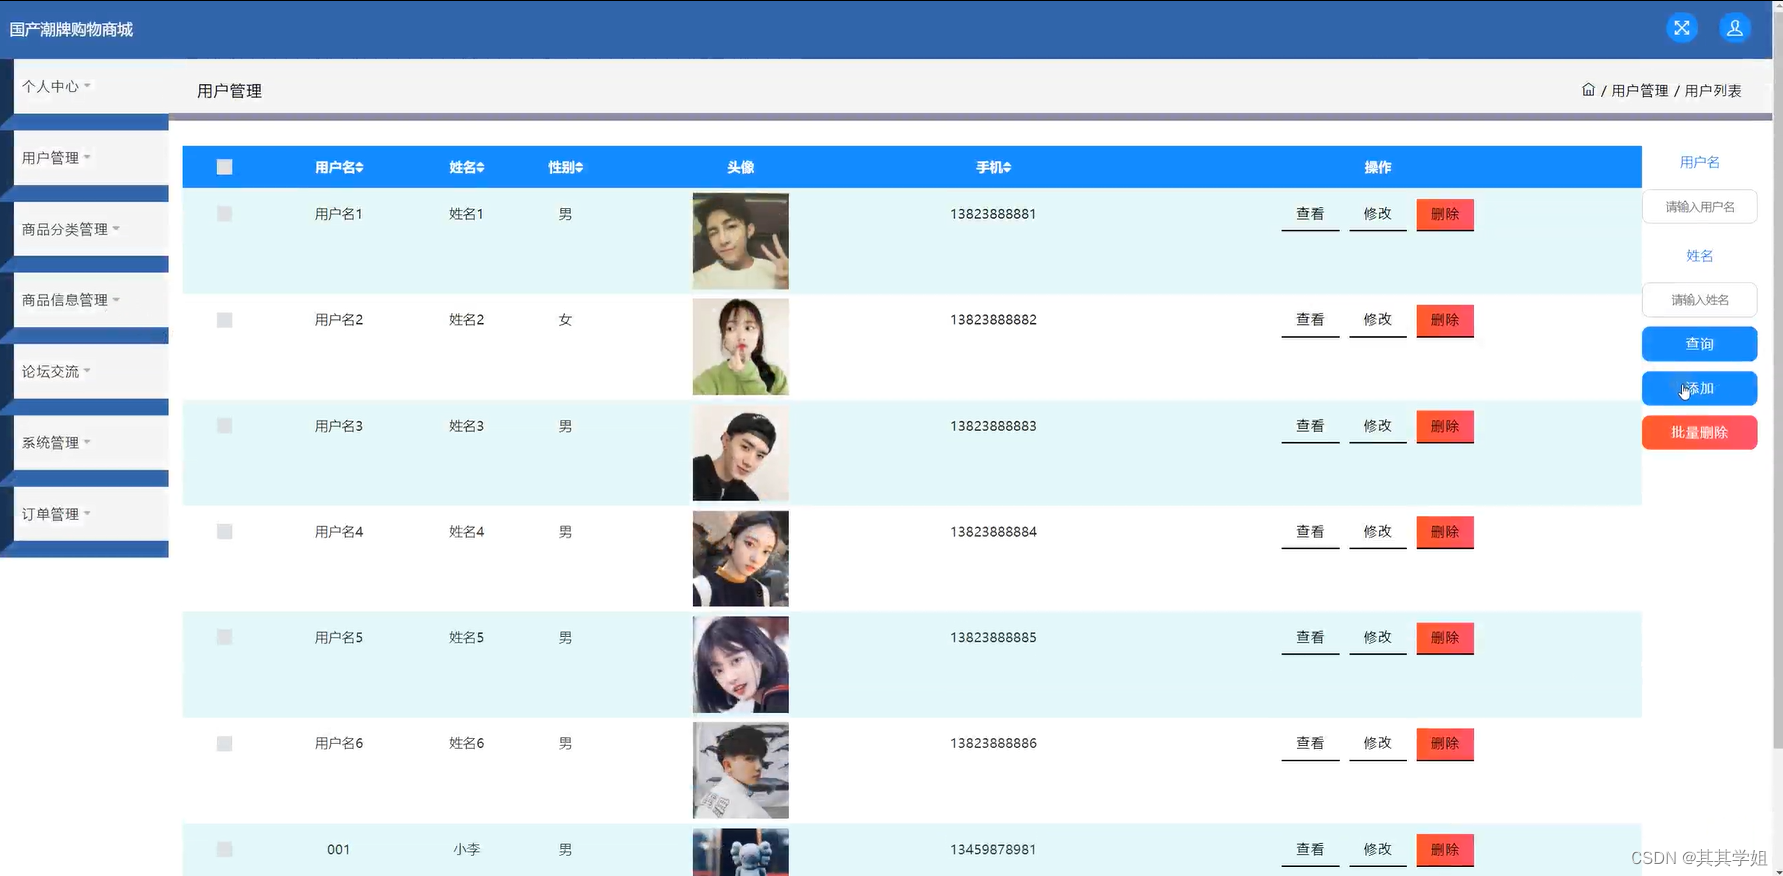Open avatar thumbnail of 用户名3
Viewport: 1783px width, 876px height.
(x=740, y=453)
